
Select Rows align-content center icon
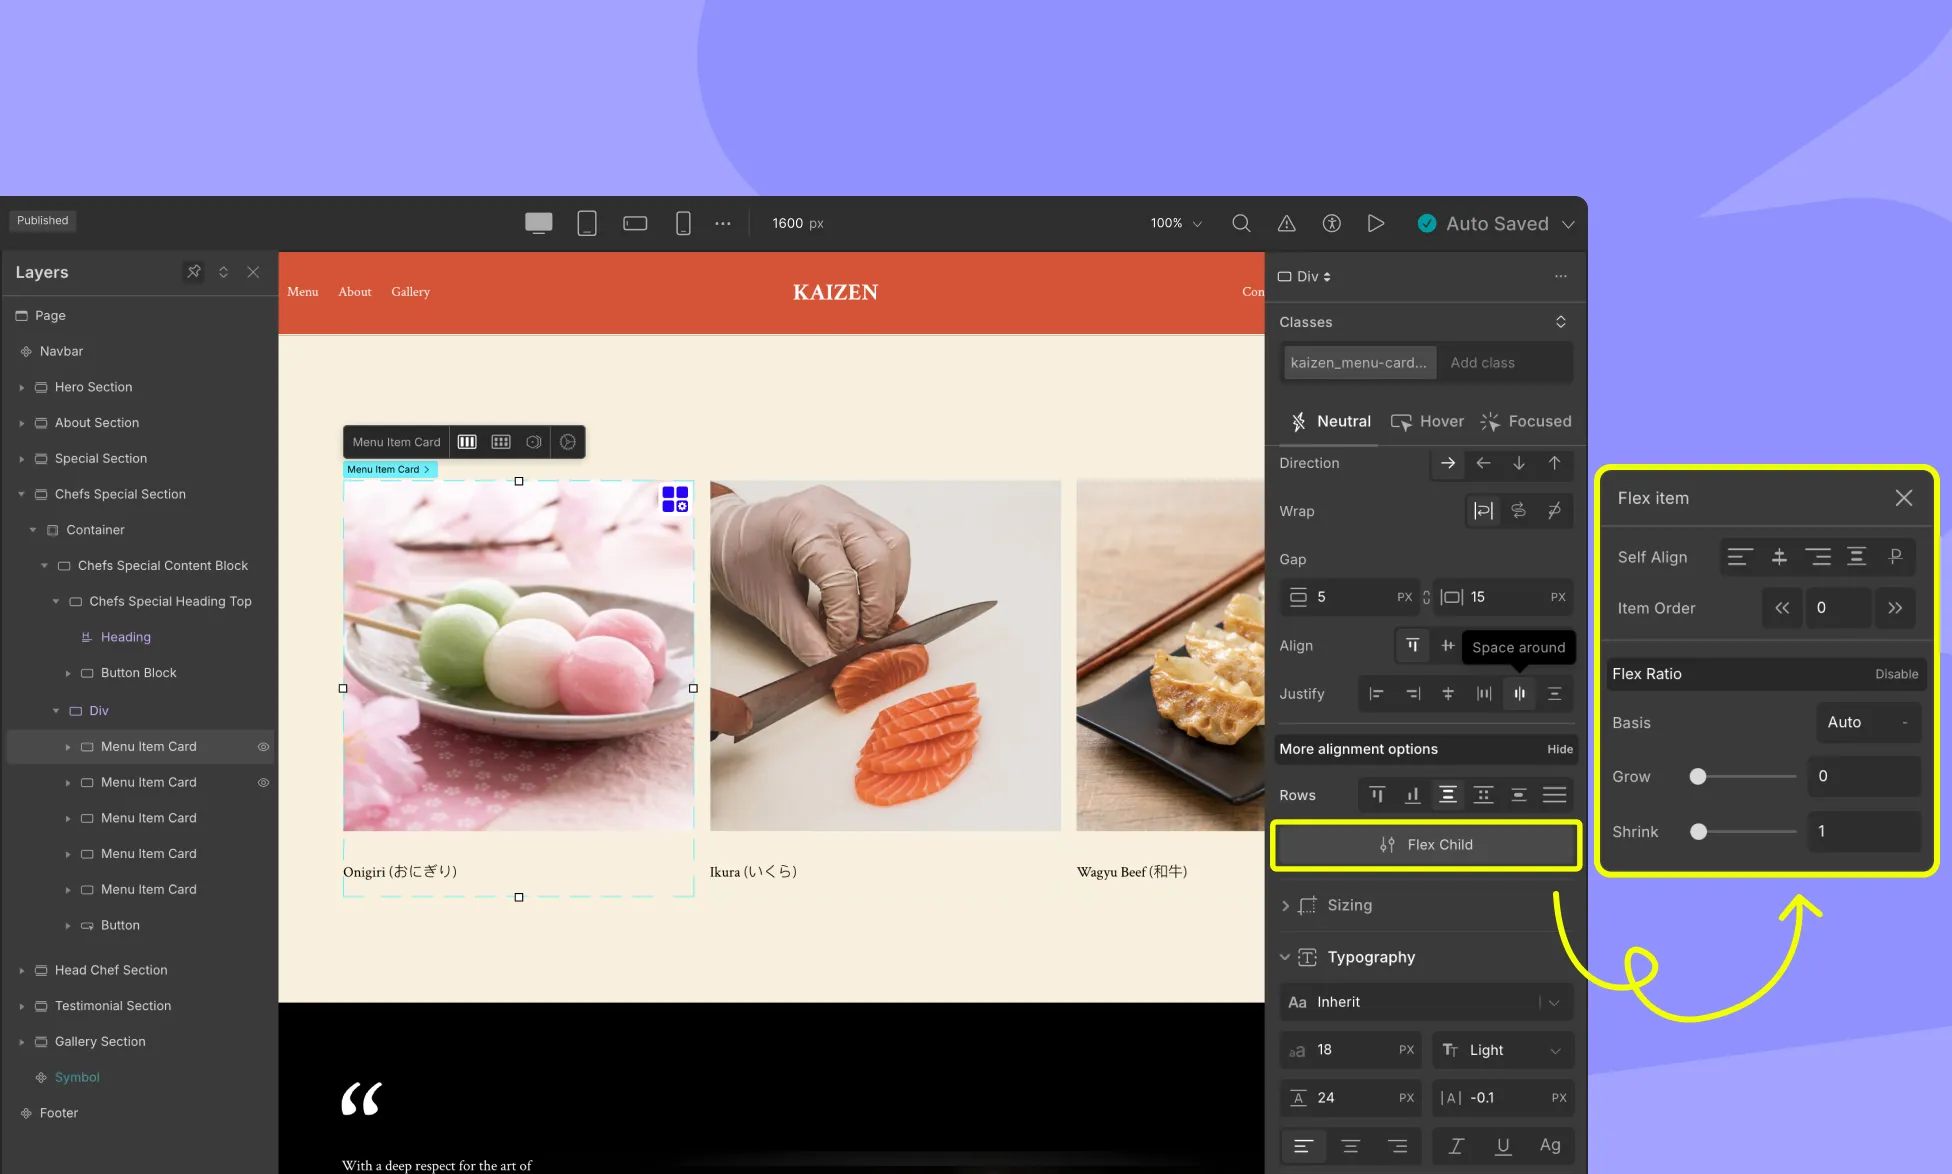pos(1447,795)
